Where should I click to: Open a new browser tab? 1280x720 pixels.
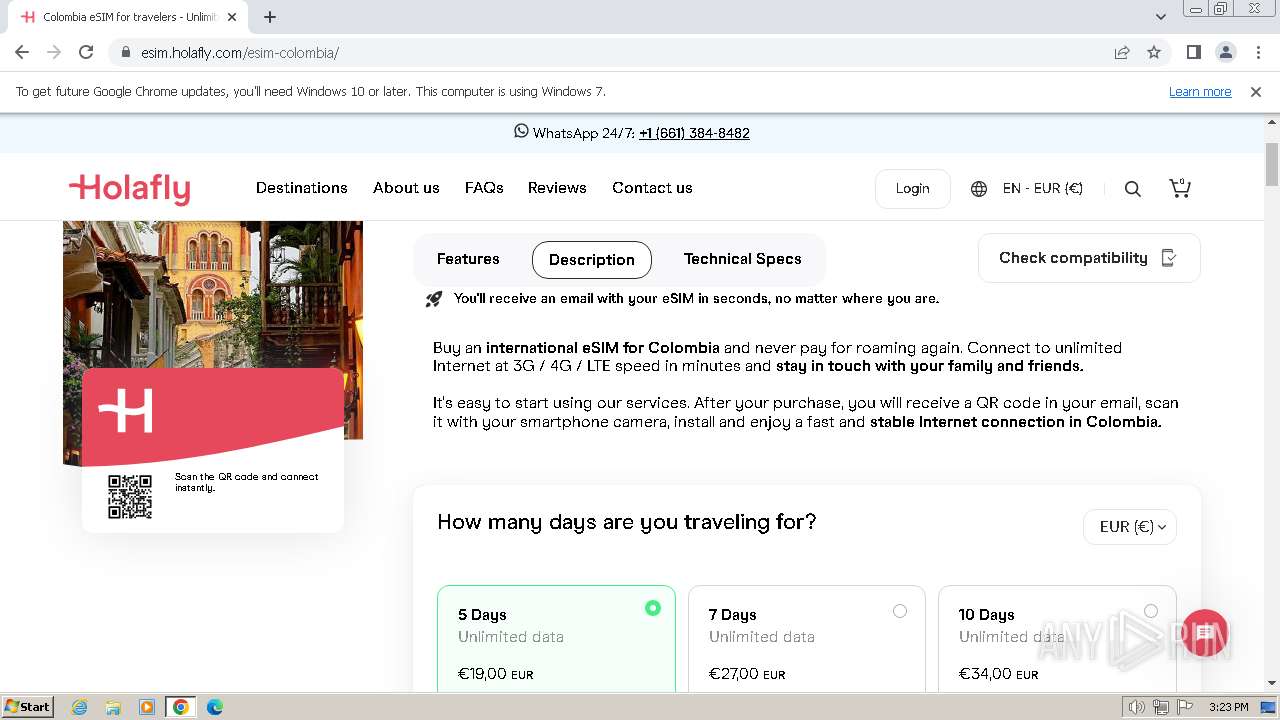[x=270, y=17]
